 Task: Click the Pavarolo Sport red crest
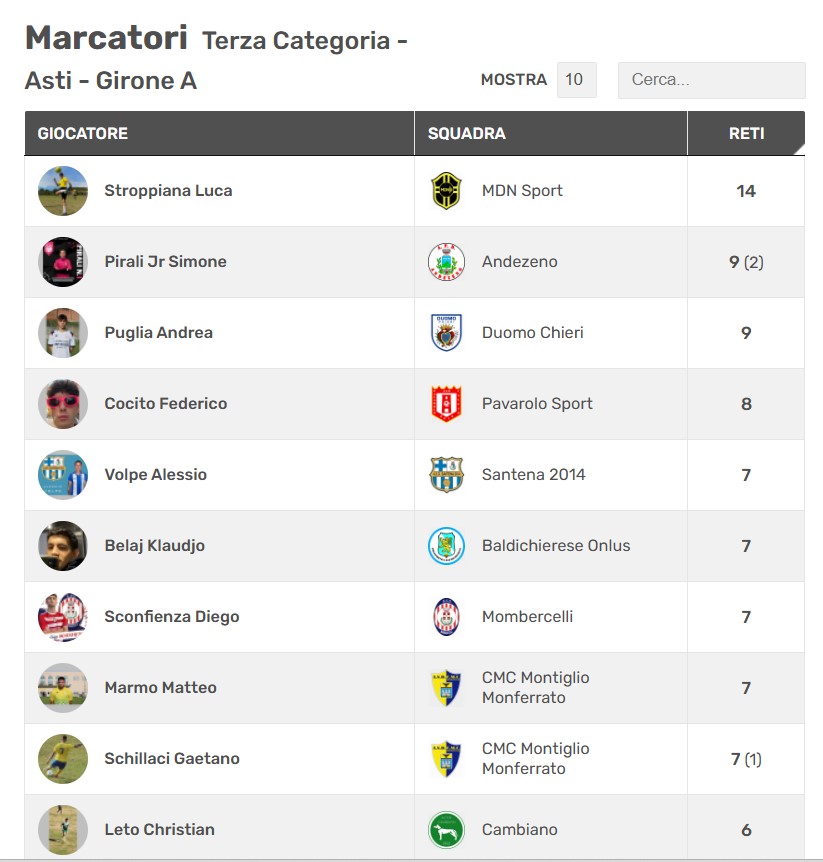tap(446, 404)
